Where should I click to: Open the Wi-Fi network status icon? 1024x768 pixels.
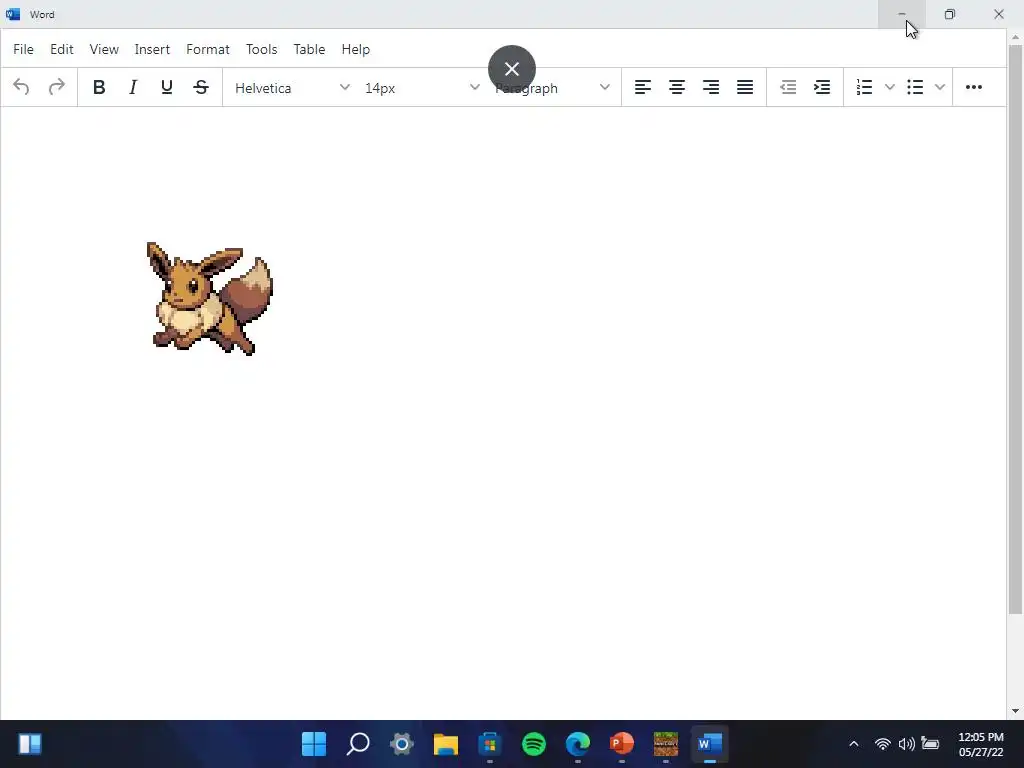tap(883, 744)
